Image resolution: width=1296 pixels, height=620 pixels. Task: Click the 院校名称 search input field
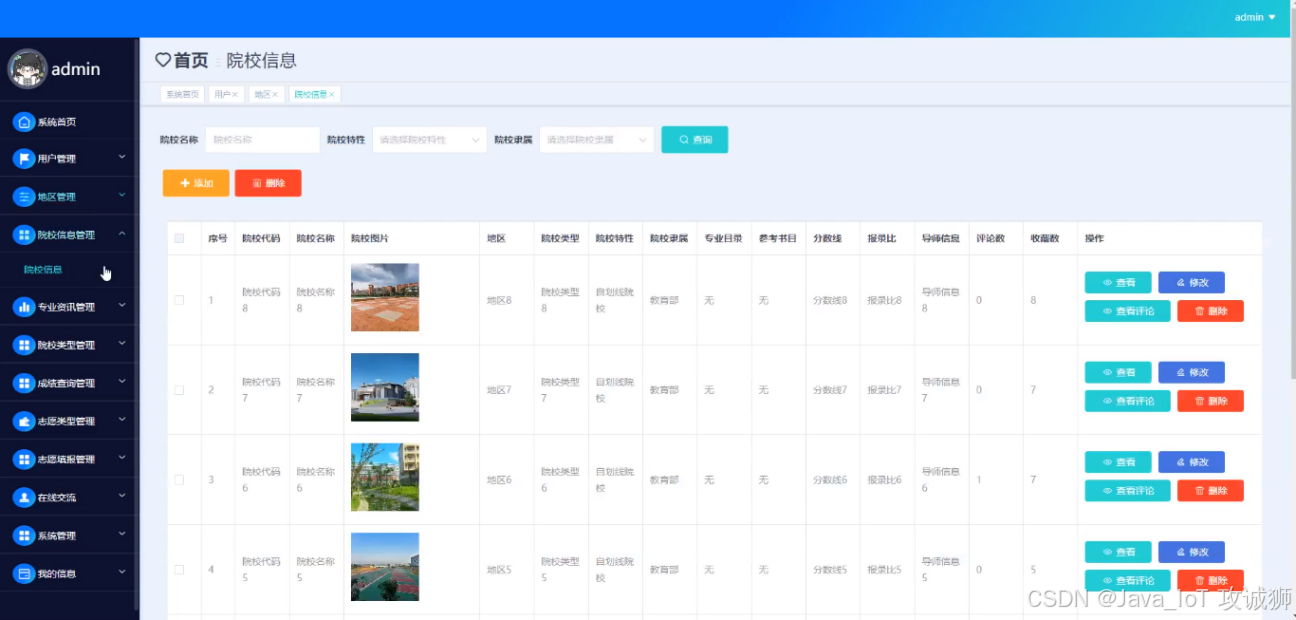262,140
